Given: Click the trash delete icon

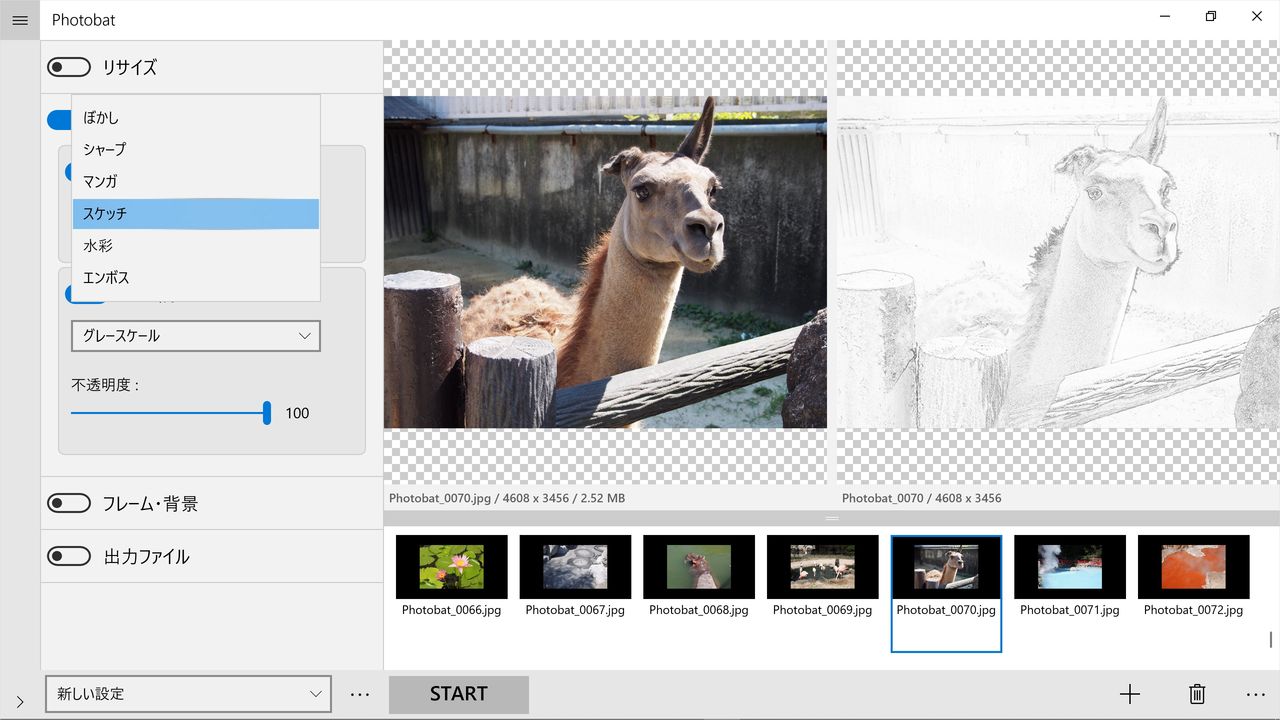Looking at the screenshot, I should tap(1197, 694).
